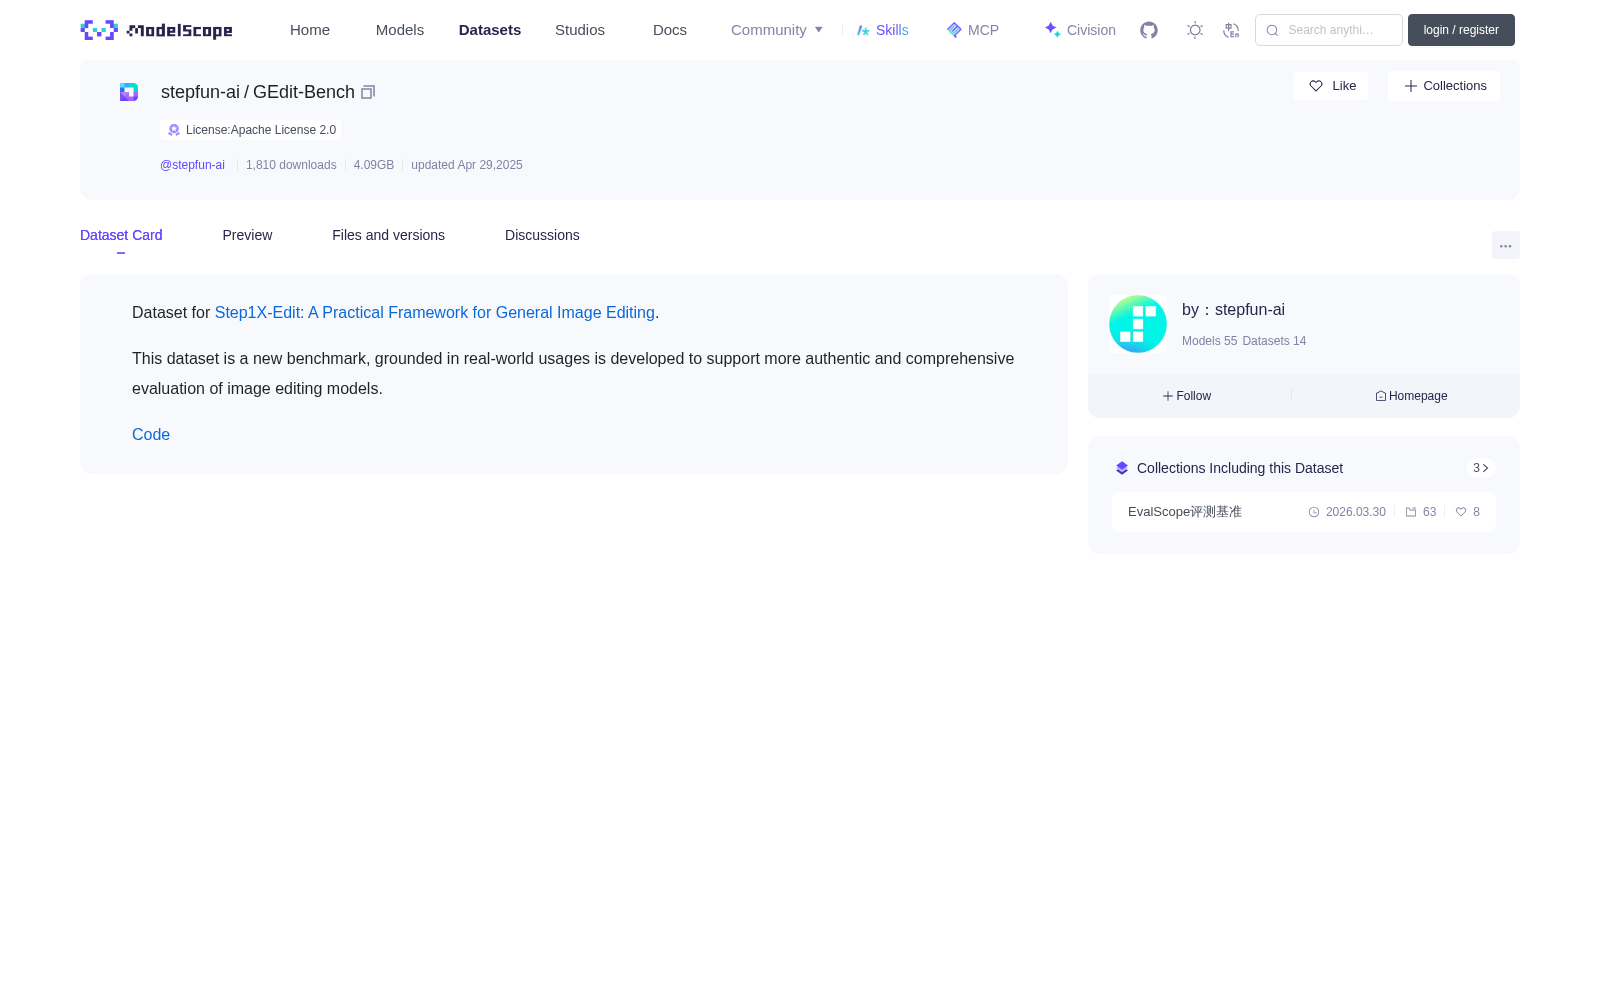Click the login / register button
1600x1000 pixels.
1461,30
